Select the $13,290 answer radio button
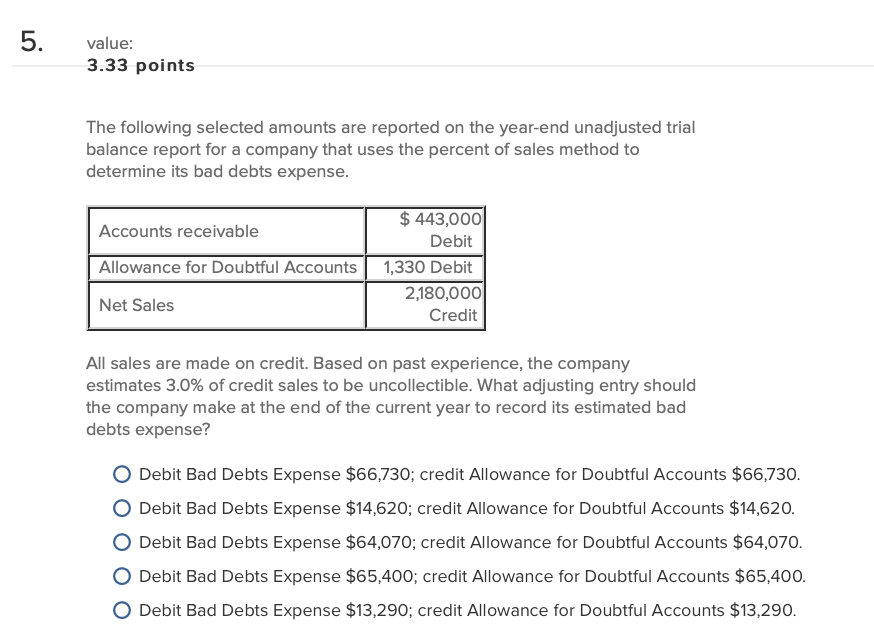 click(x=122, y=610)
